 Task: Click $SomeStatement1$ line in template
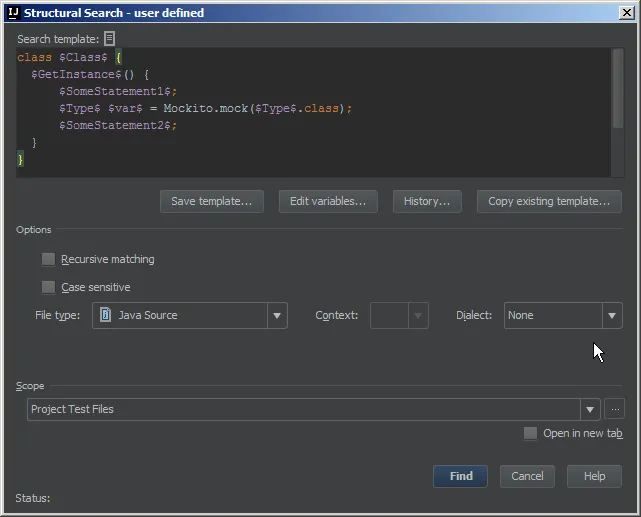(118, 91)
